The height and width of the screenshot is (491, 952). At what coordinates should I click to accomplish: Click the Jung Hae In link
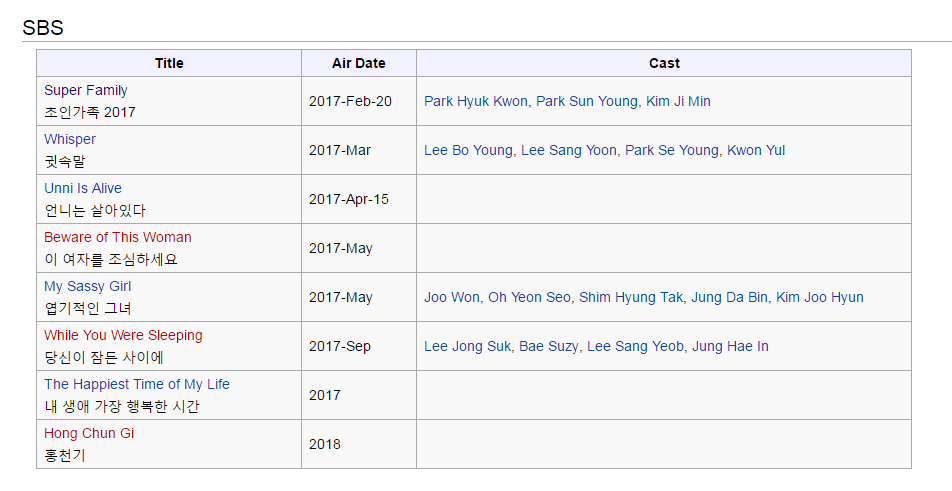click(x=731, y=346)
